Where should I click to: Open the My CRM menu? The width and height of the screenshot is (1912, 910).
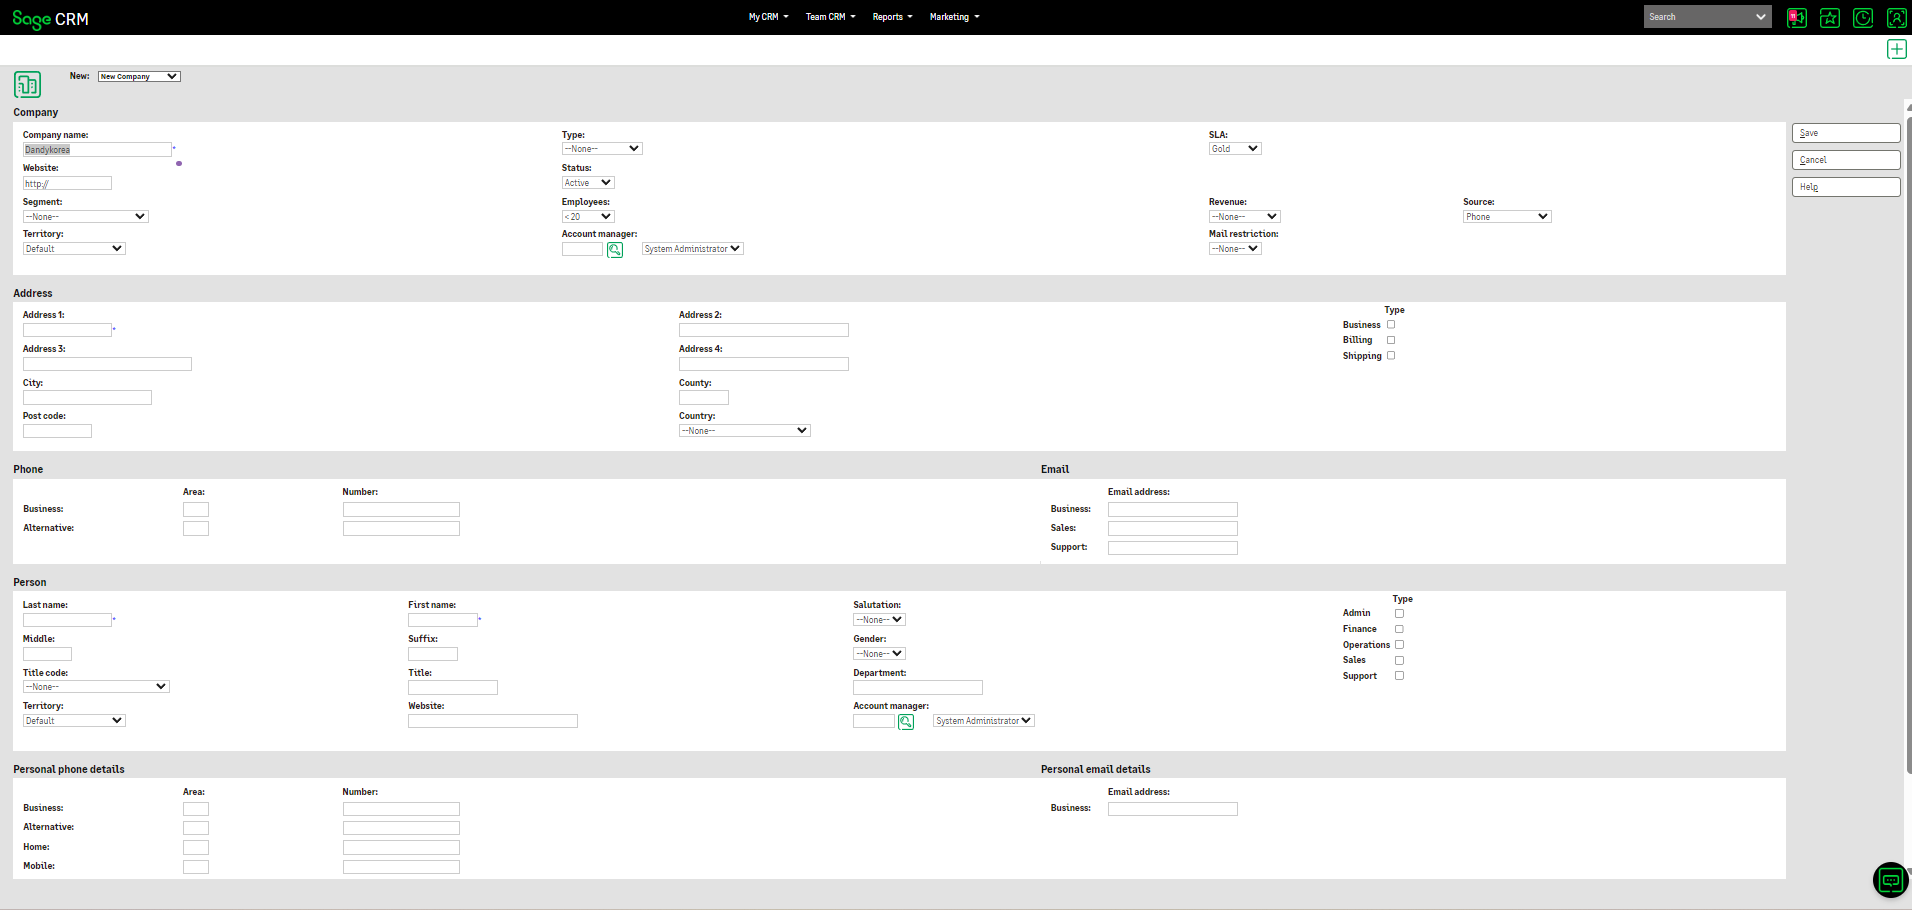pos(768,17)
